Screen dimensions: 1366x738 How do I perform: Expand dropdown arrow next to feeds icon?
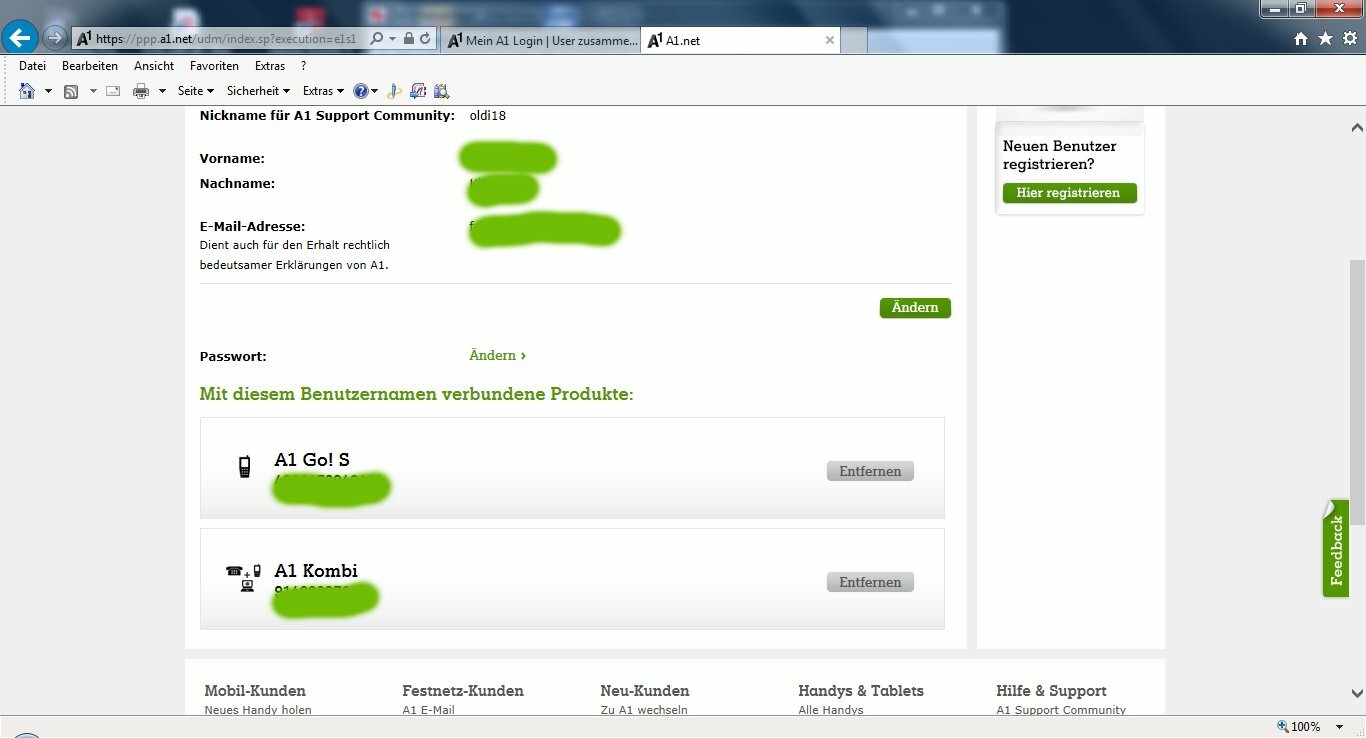[93, 91]
